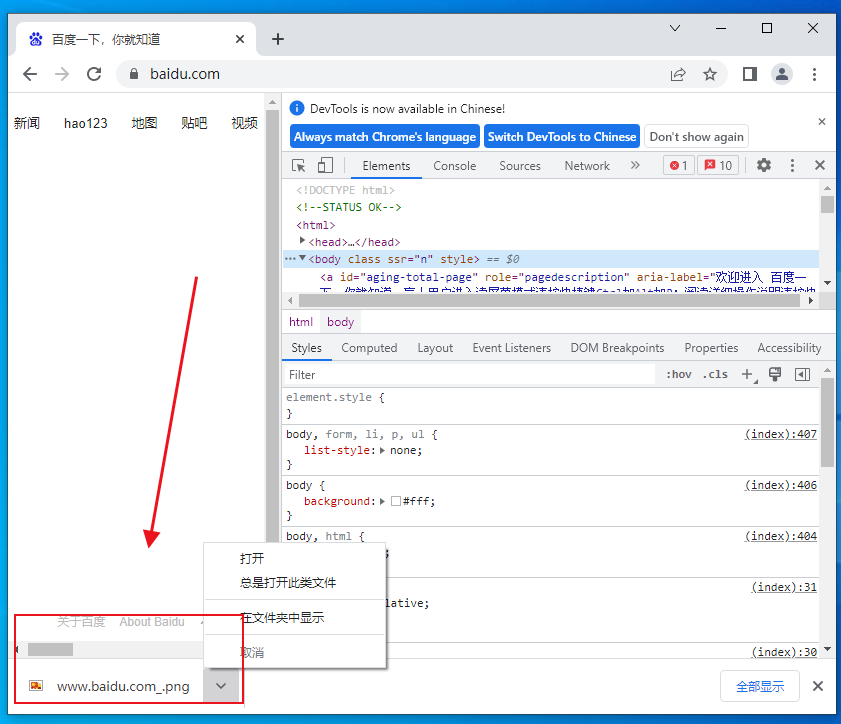Screen dimensions: 841x724
Task: Close the downloads bar
Action: tap(818, 686)
